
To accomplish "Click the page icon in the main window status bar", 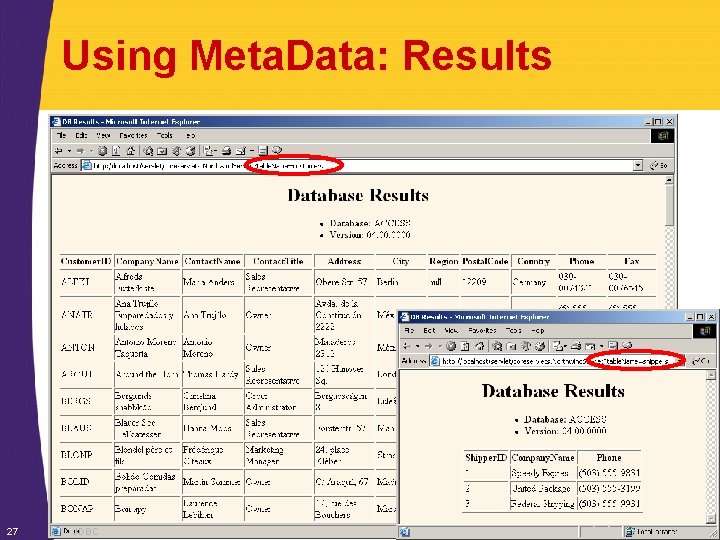I will [56, 531].
